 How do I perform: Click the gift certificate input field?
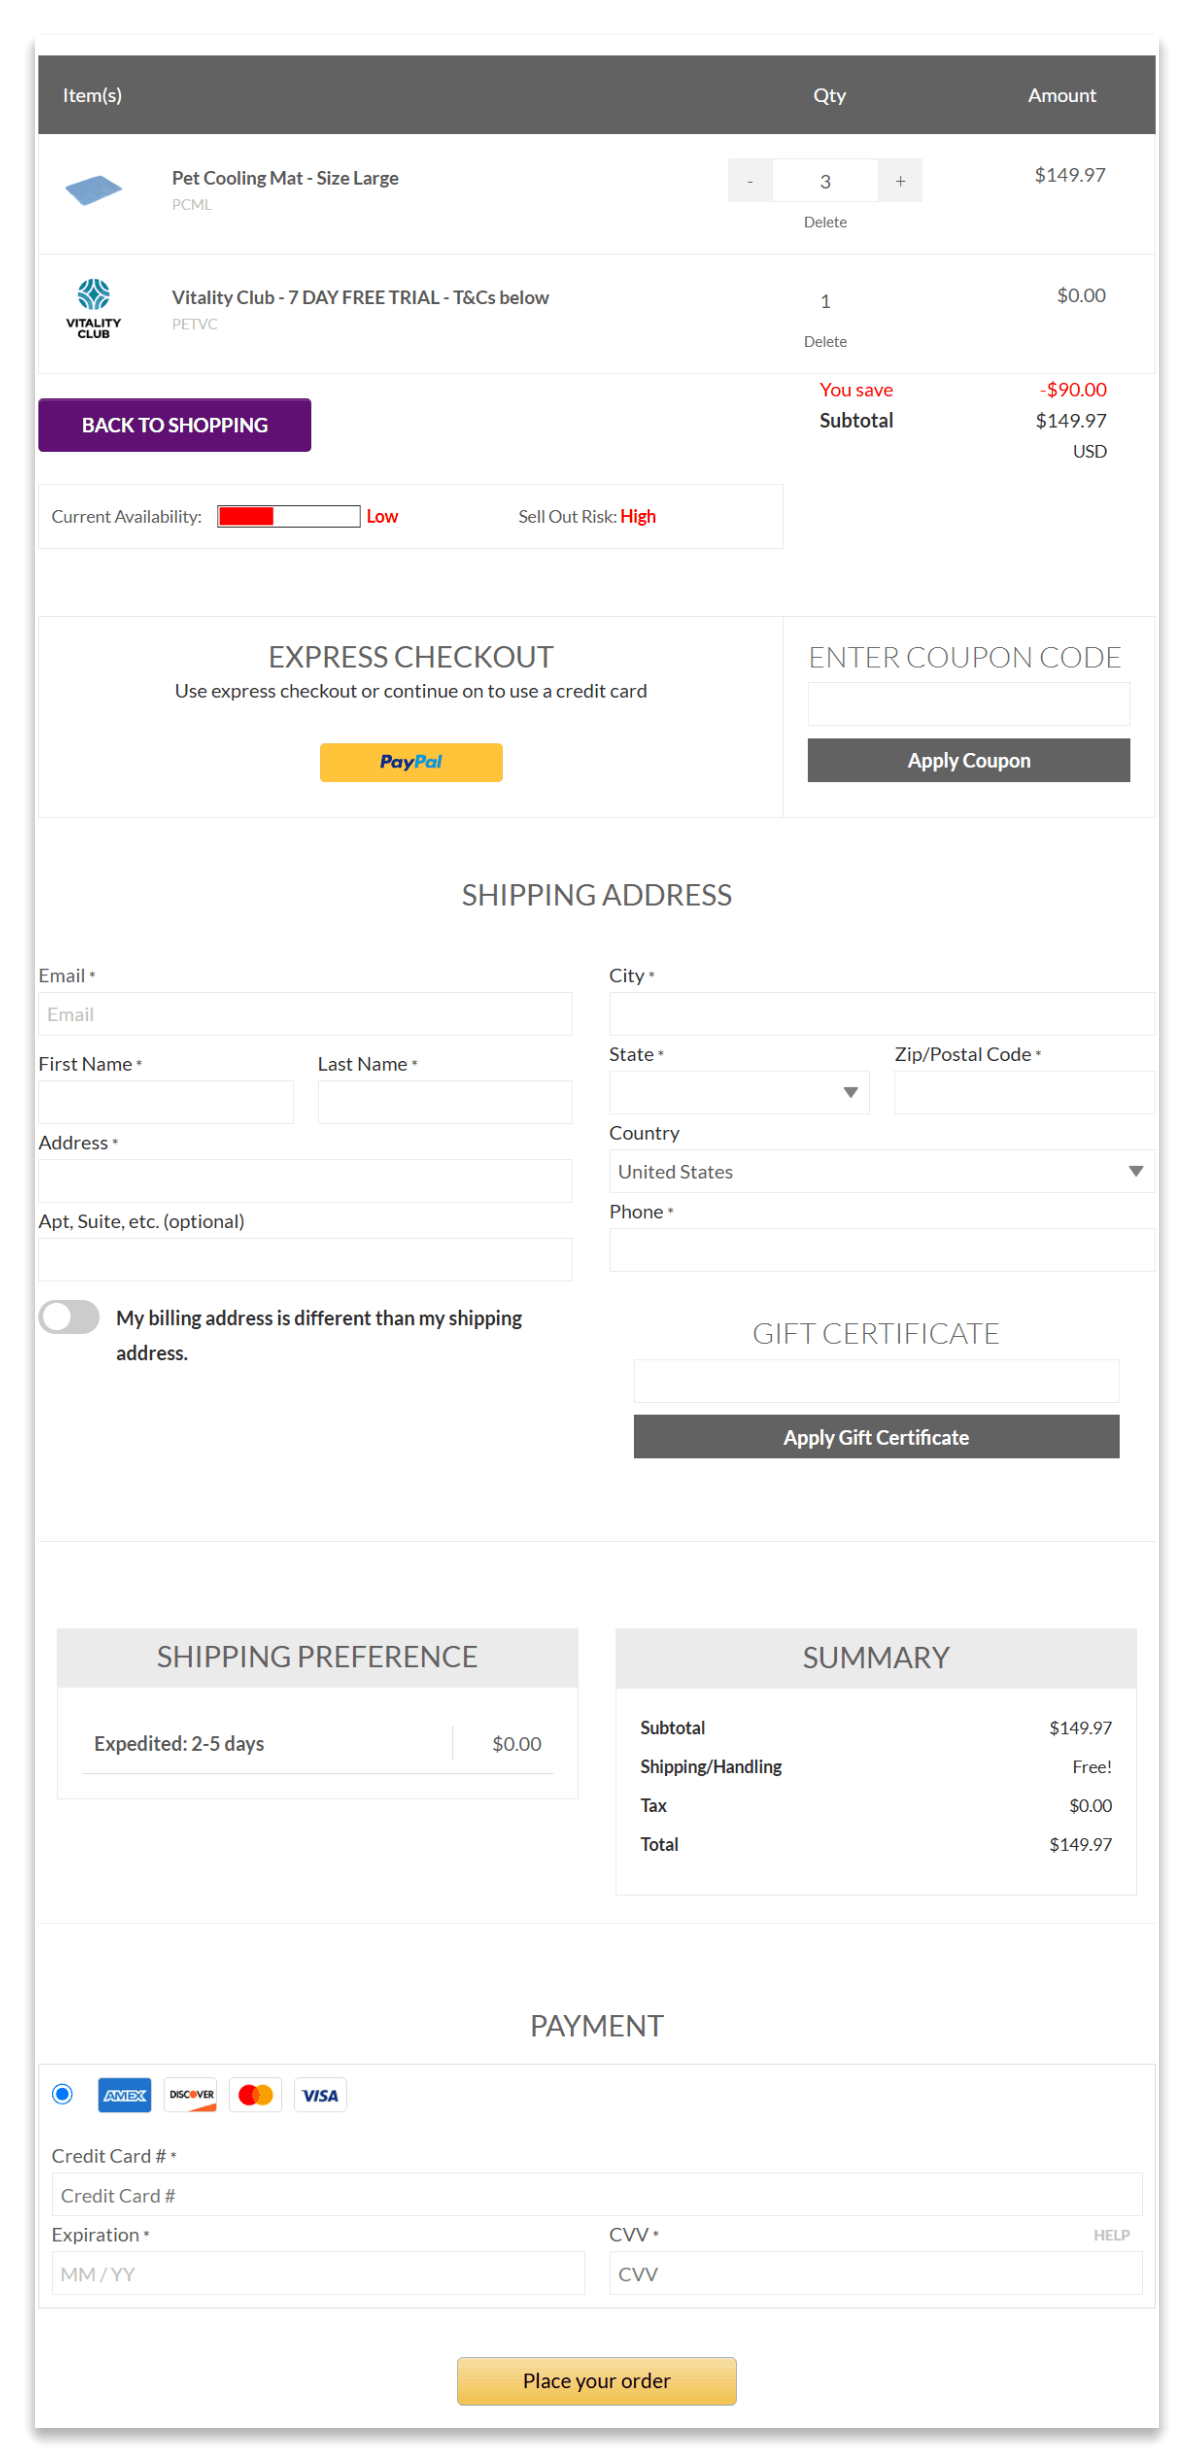(x=876, y=1381)
